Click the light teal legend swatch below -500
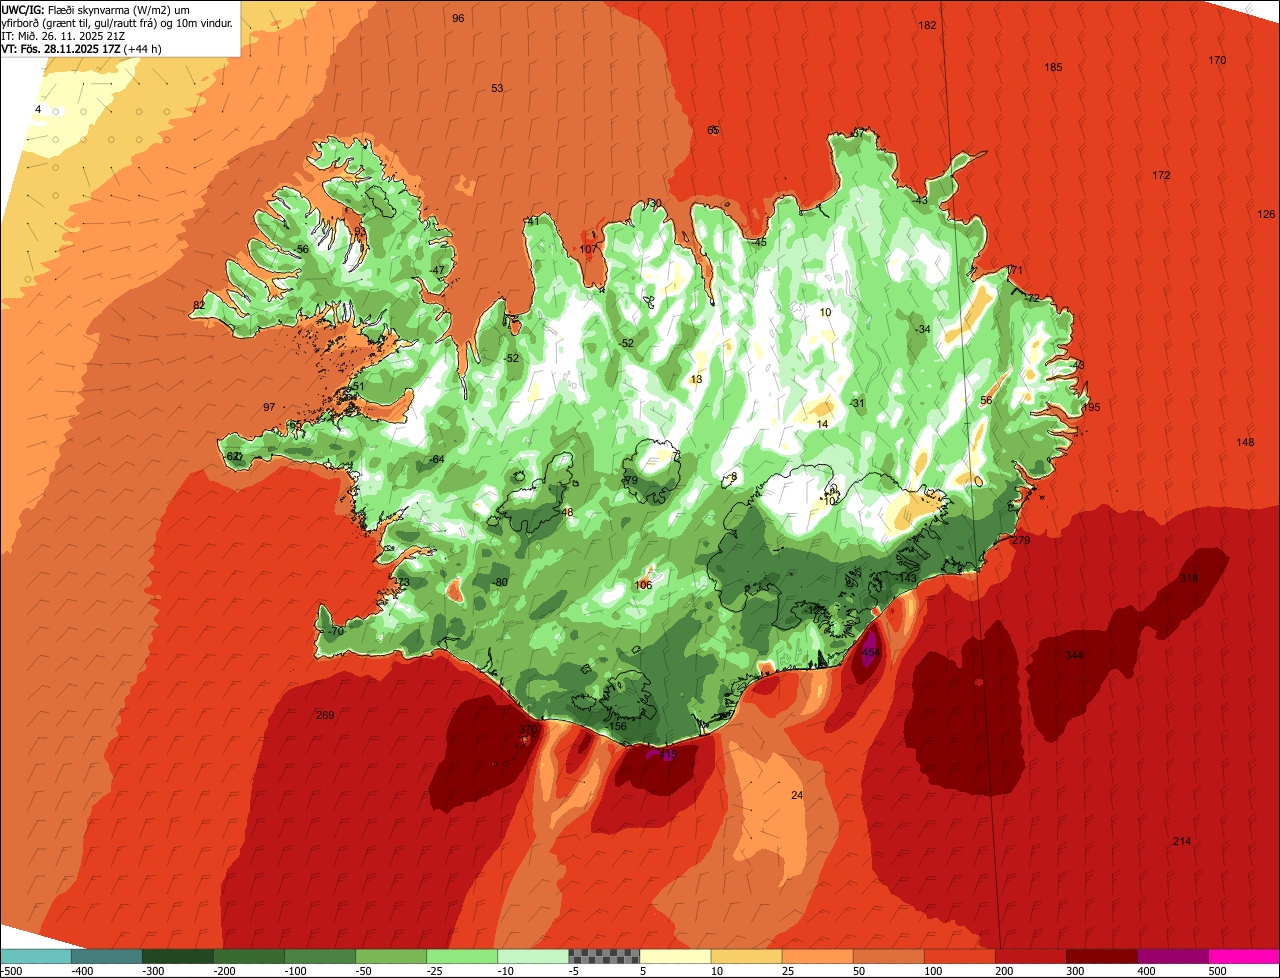 tap(35, 956)
